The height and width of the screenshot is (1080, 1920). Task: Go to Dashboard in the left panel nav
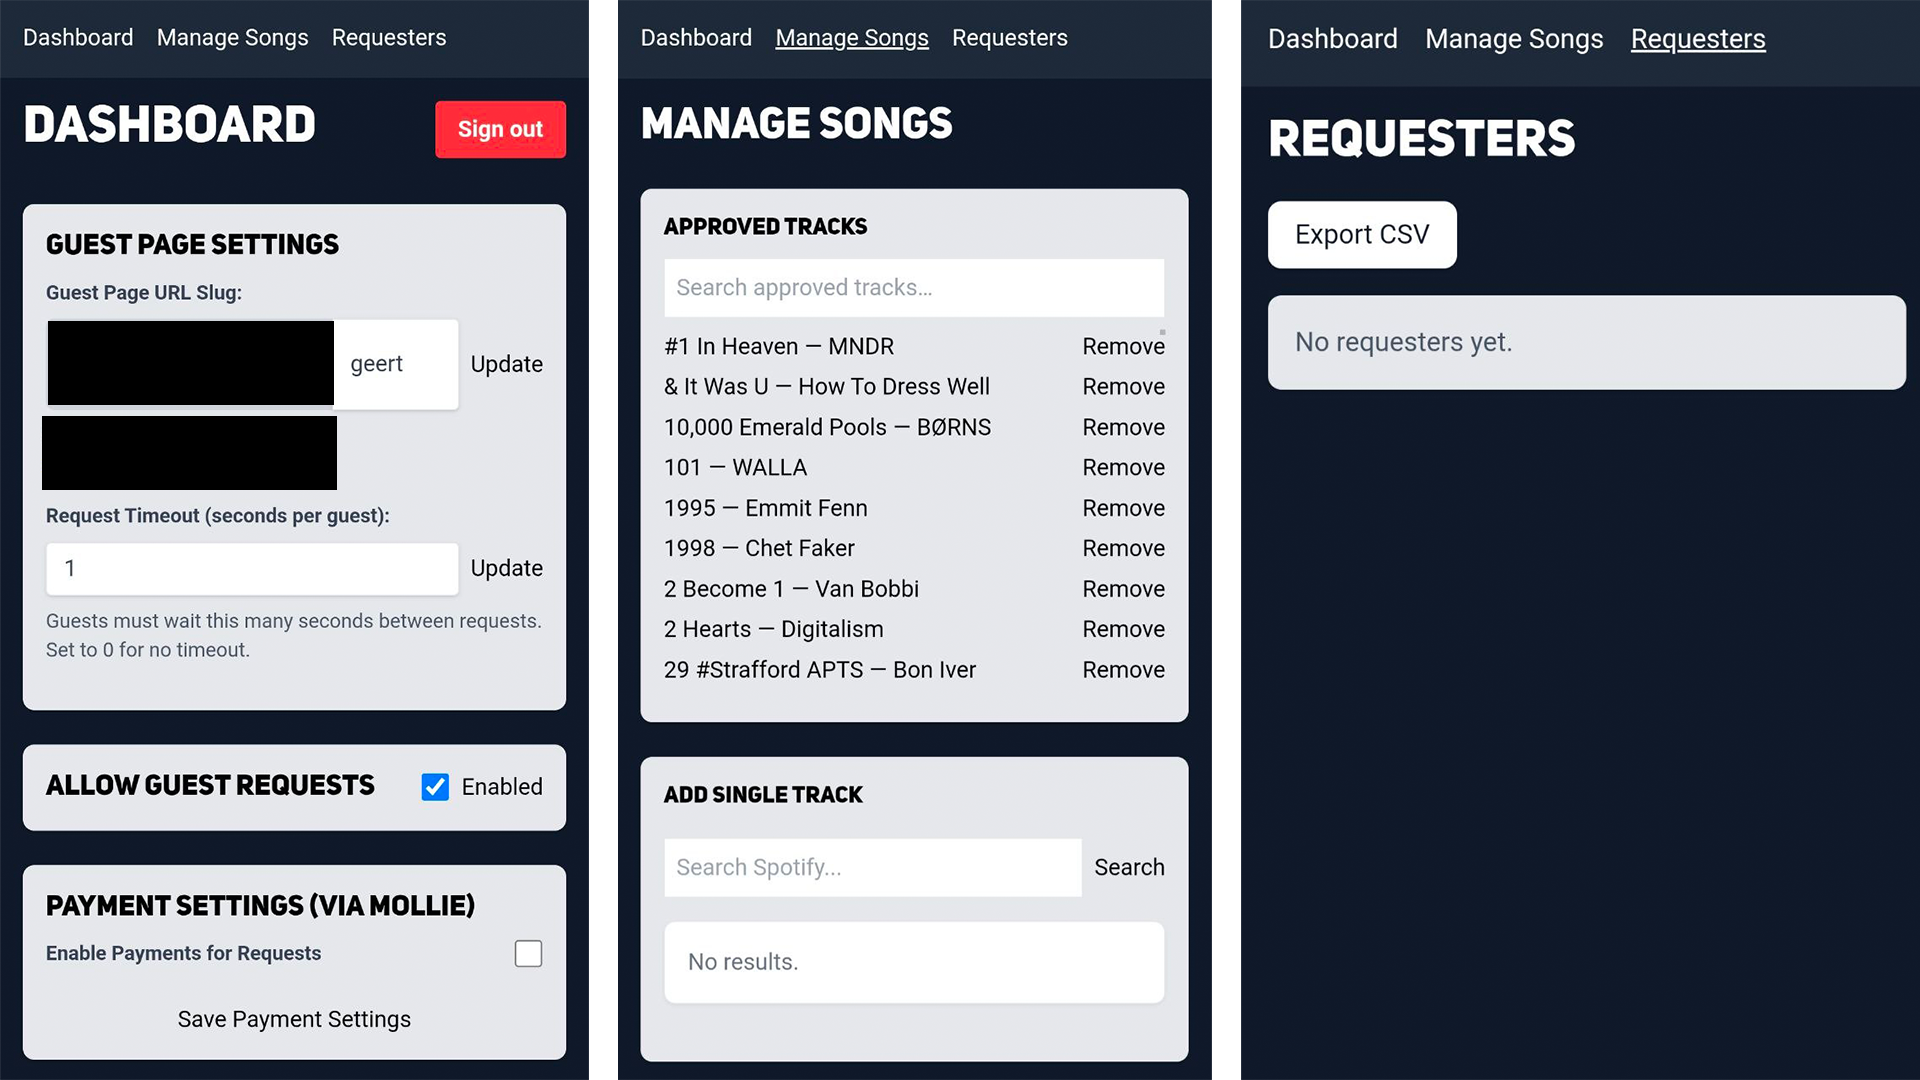[x=78, y=38]
